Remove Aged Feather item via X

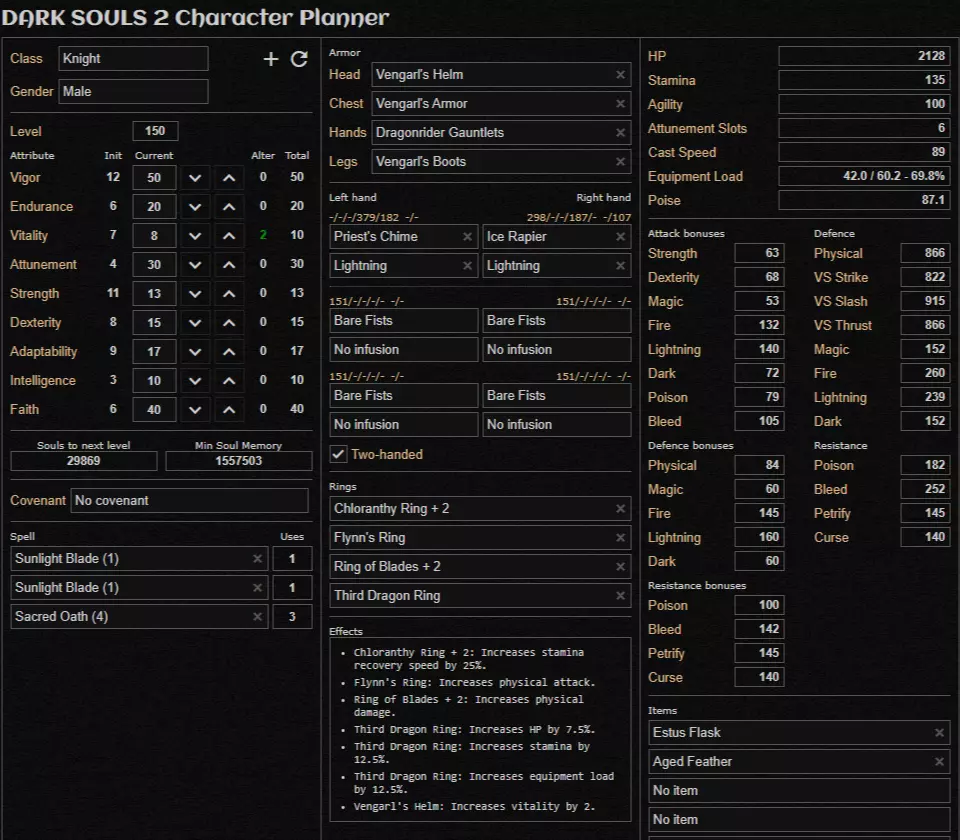click(x=939, y=762)
